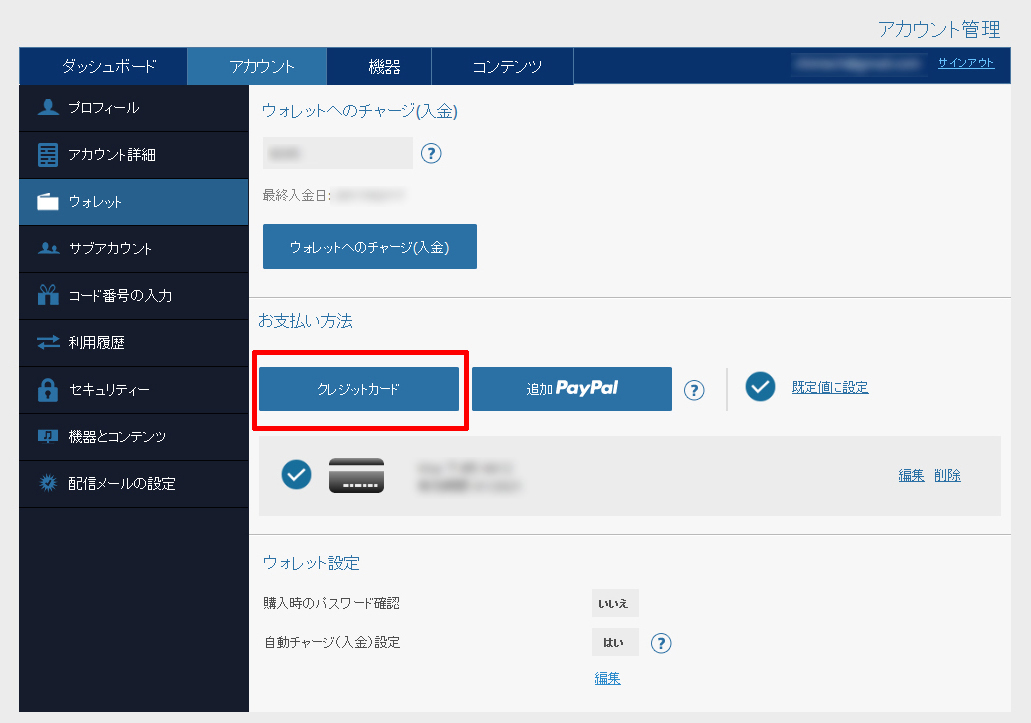Click the account details list icon
Viewport: 1031px width, 723px height.
[x=48, y=154]
